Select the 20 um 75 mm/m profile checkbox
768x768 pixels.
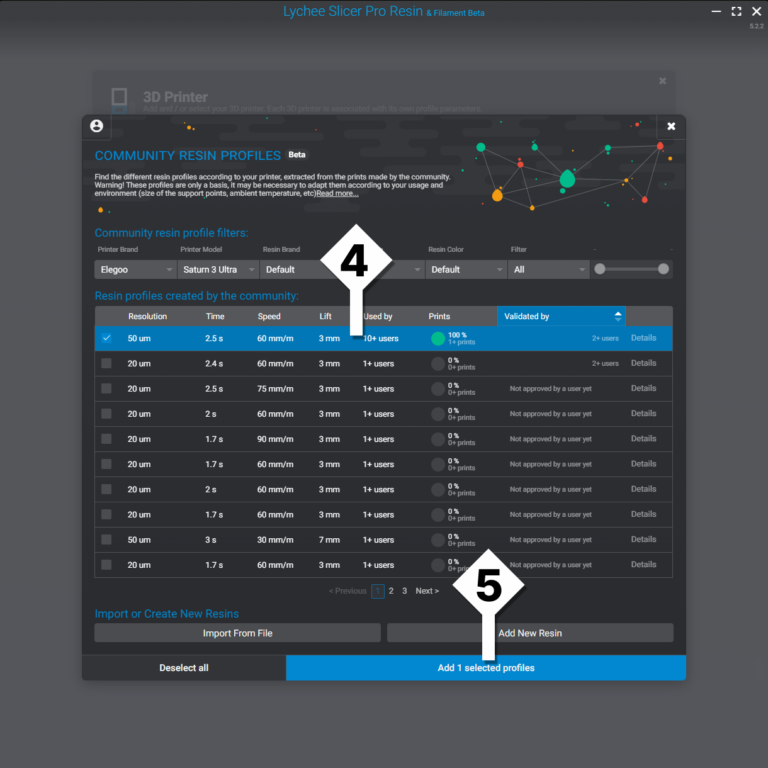106,388
